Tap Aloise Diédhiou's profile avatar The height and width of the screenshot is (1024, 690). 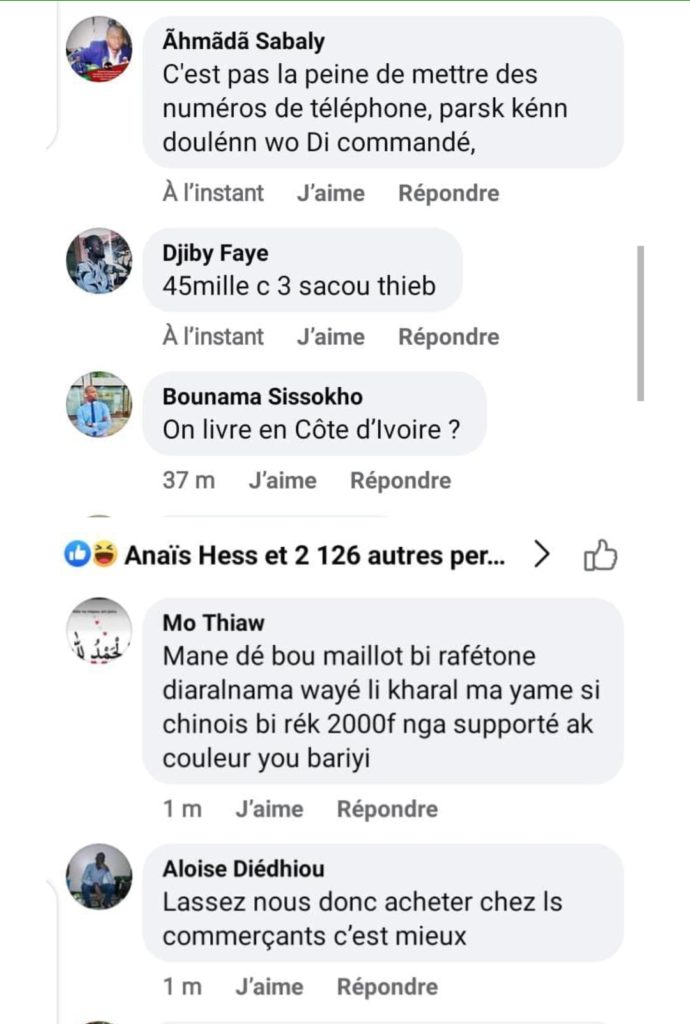99,877
